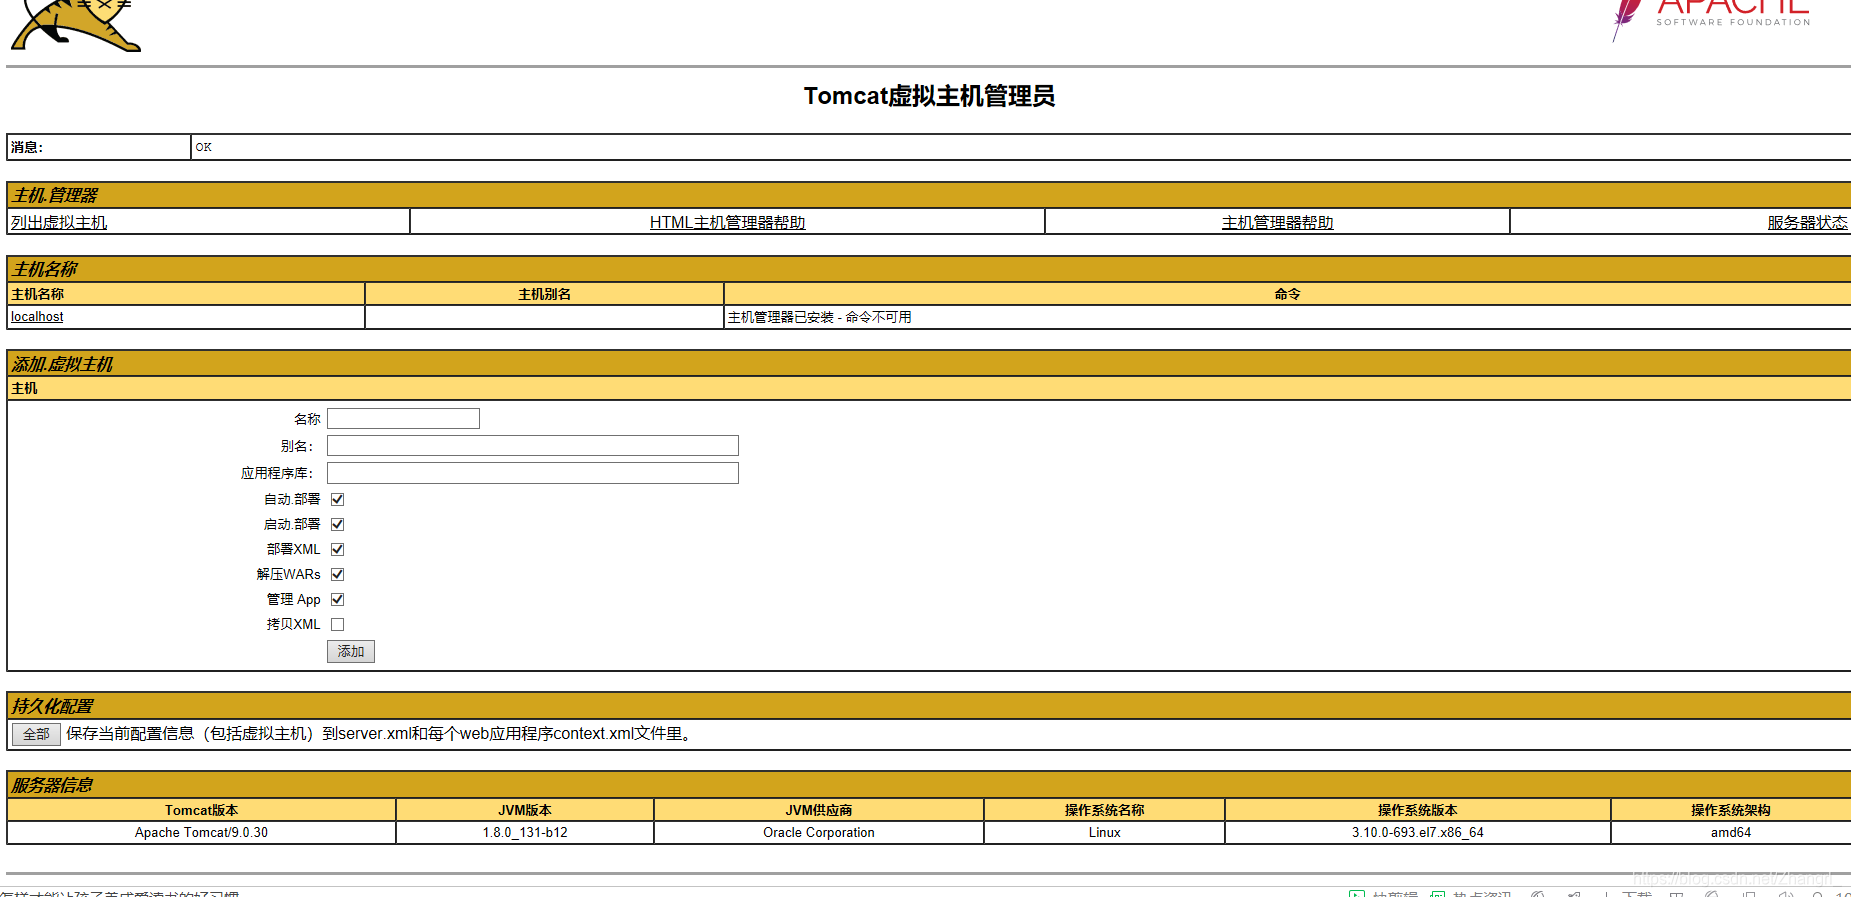The width and height of the screenshot is (1851, 897).
Task: Click the 主机.管理器 section heading
Action: click(55, 195)
